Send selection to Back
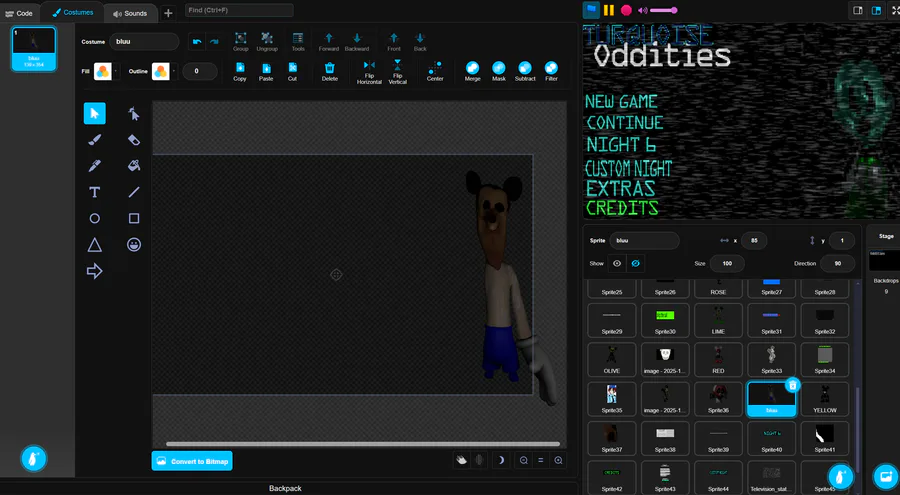This screenshot has width=900, height=495. tap(420, 41)
